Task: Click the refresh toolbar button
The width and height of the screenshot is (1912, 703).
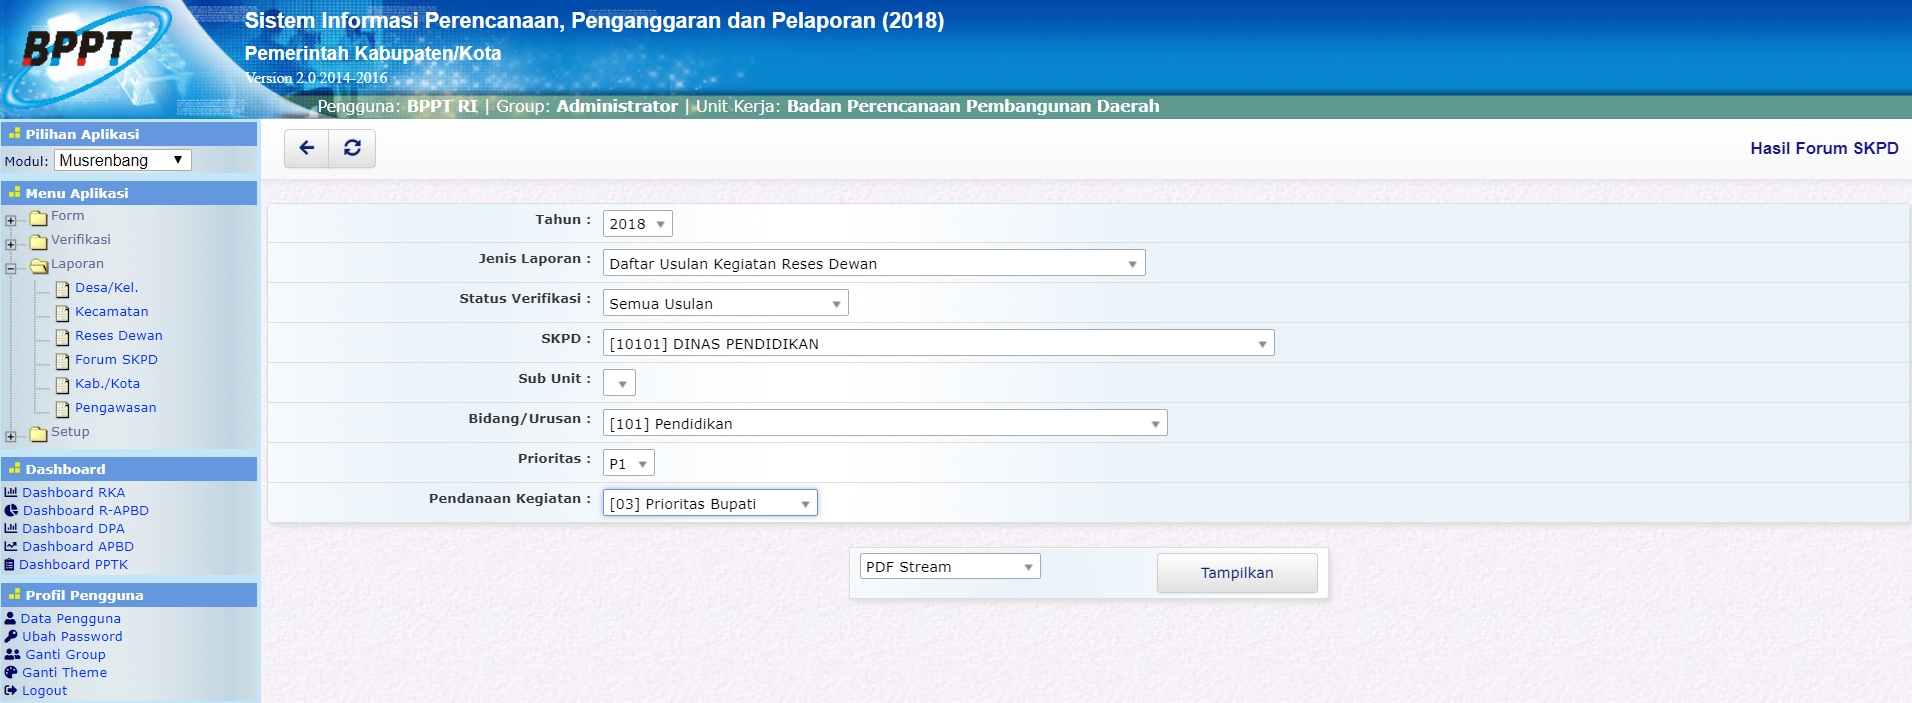Action: click(x=352, y=148)
